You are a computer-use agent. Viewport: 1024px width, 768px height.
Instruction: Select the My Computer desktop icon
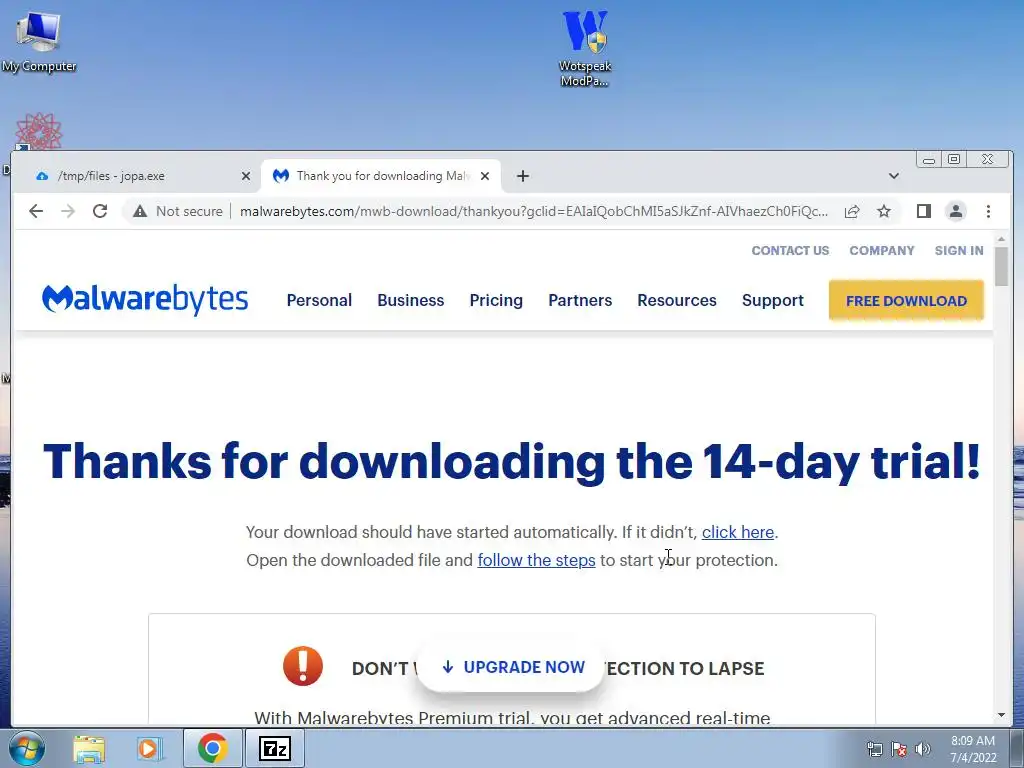click(x=38, y=40)
